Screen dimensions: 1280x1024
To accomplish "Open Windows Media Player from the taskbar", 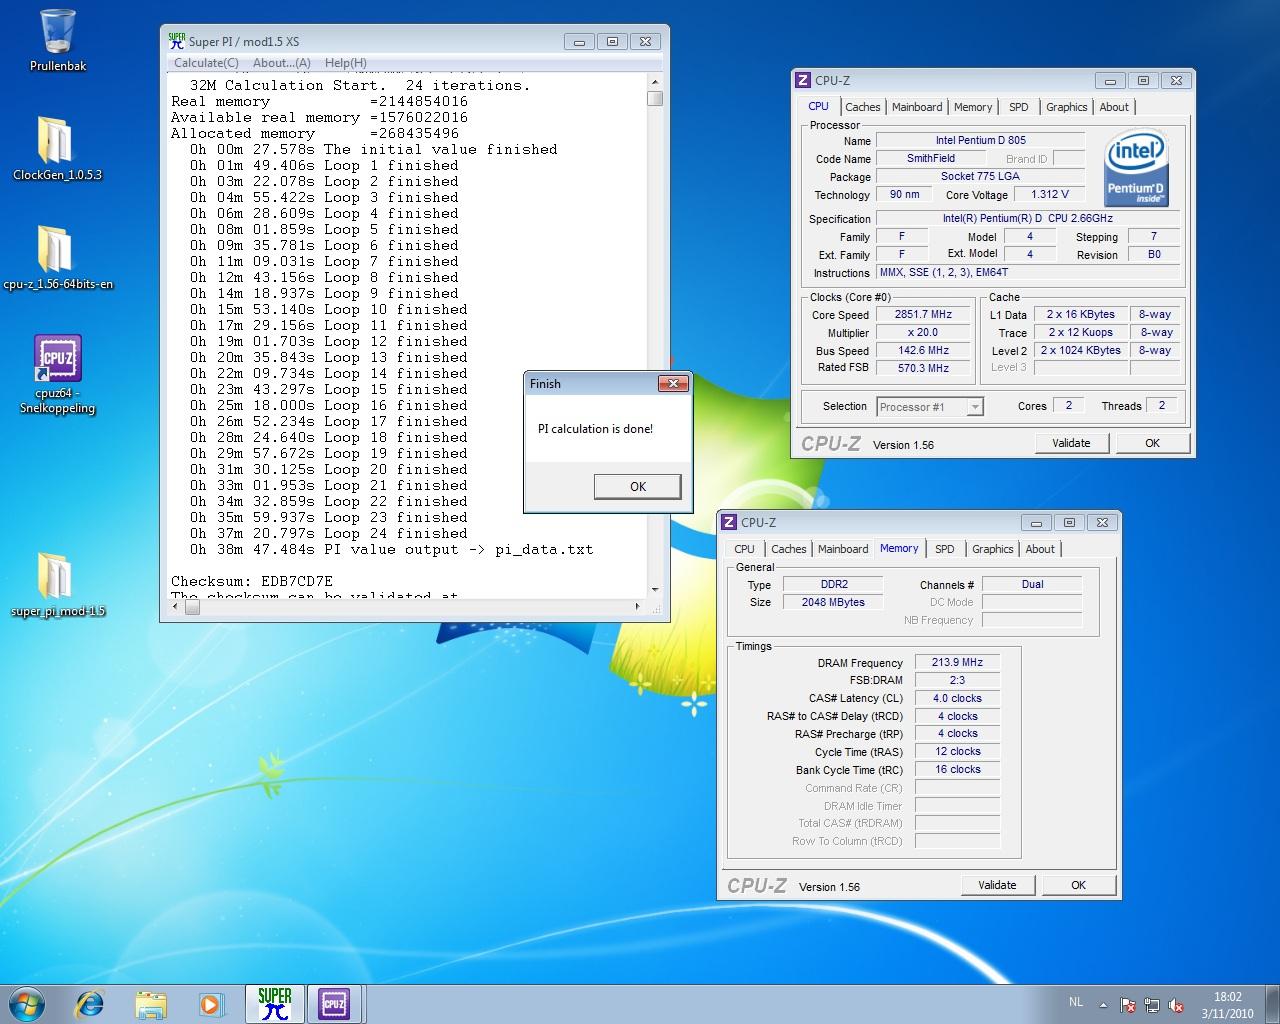I will click(x=212, y=1004).
